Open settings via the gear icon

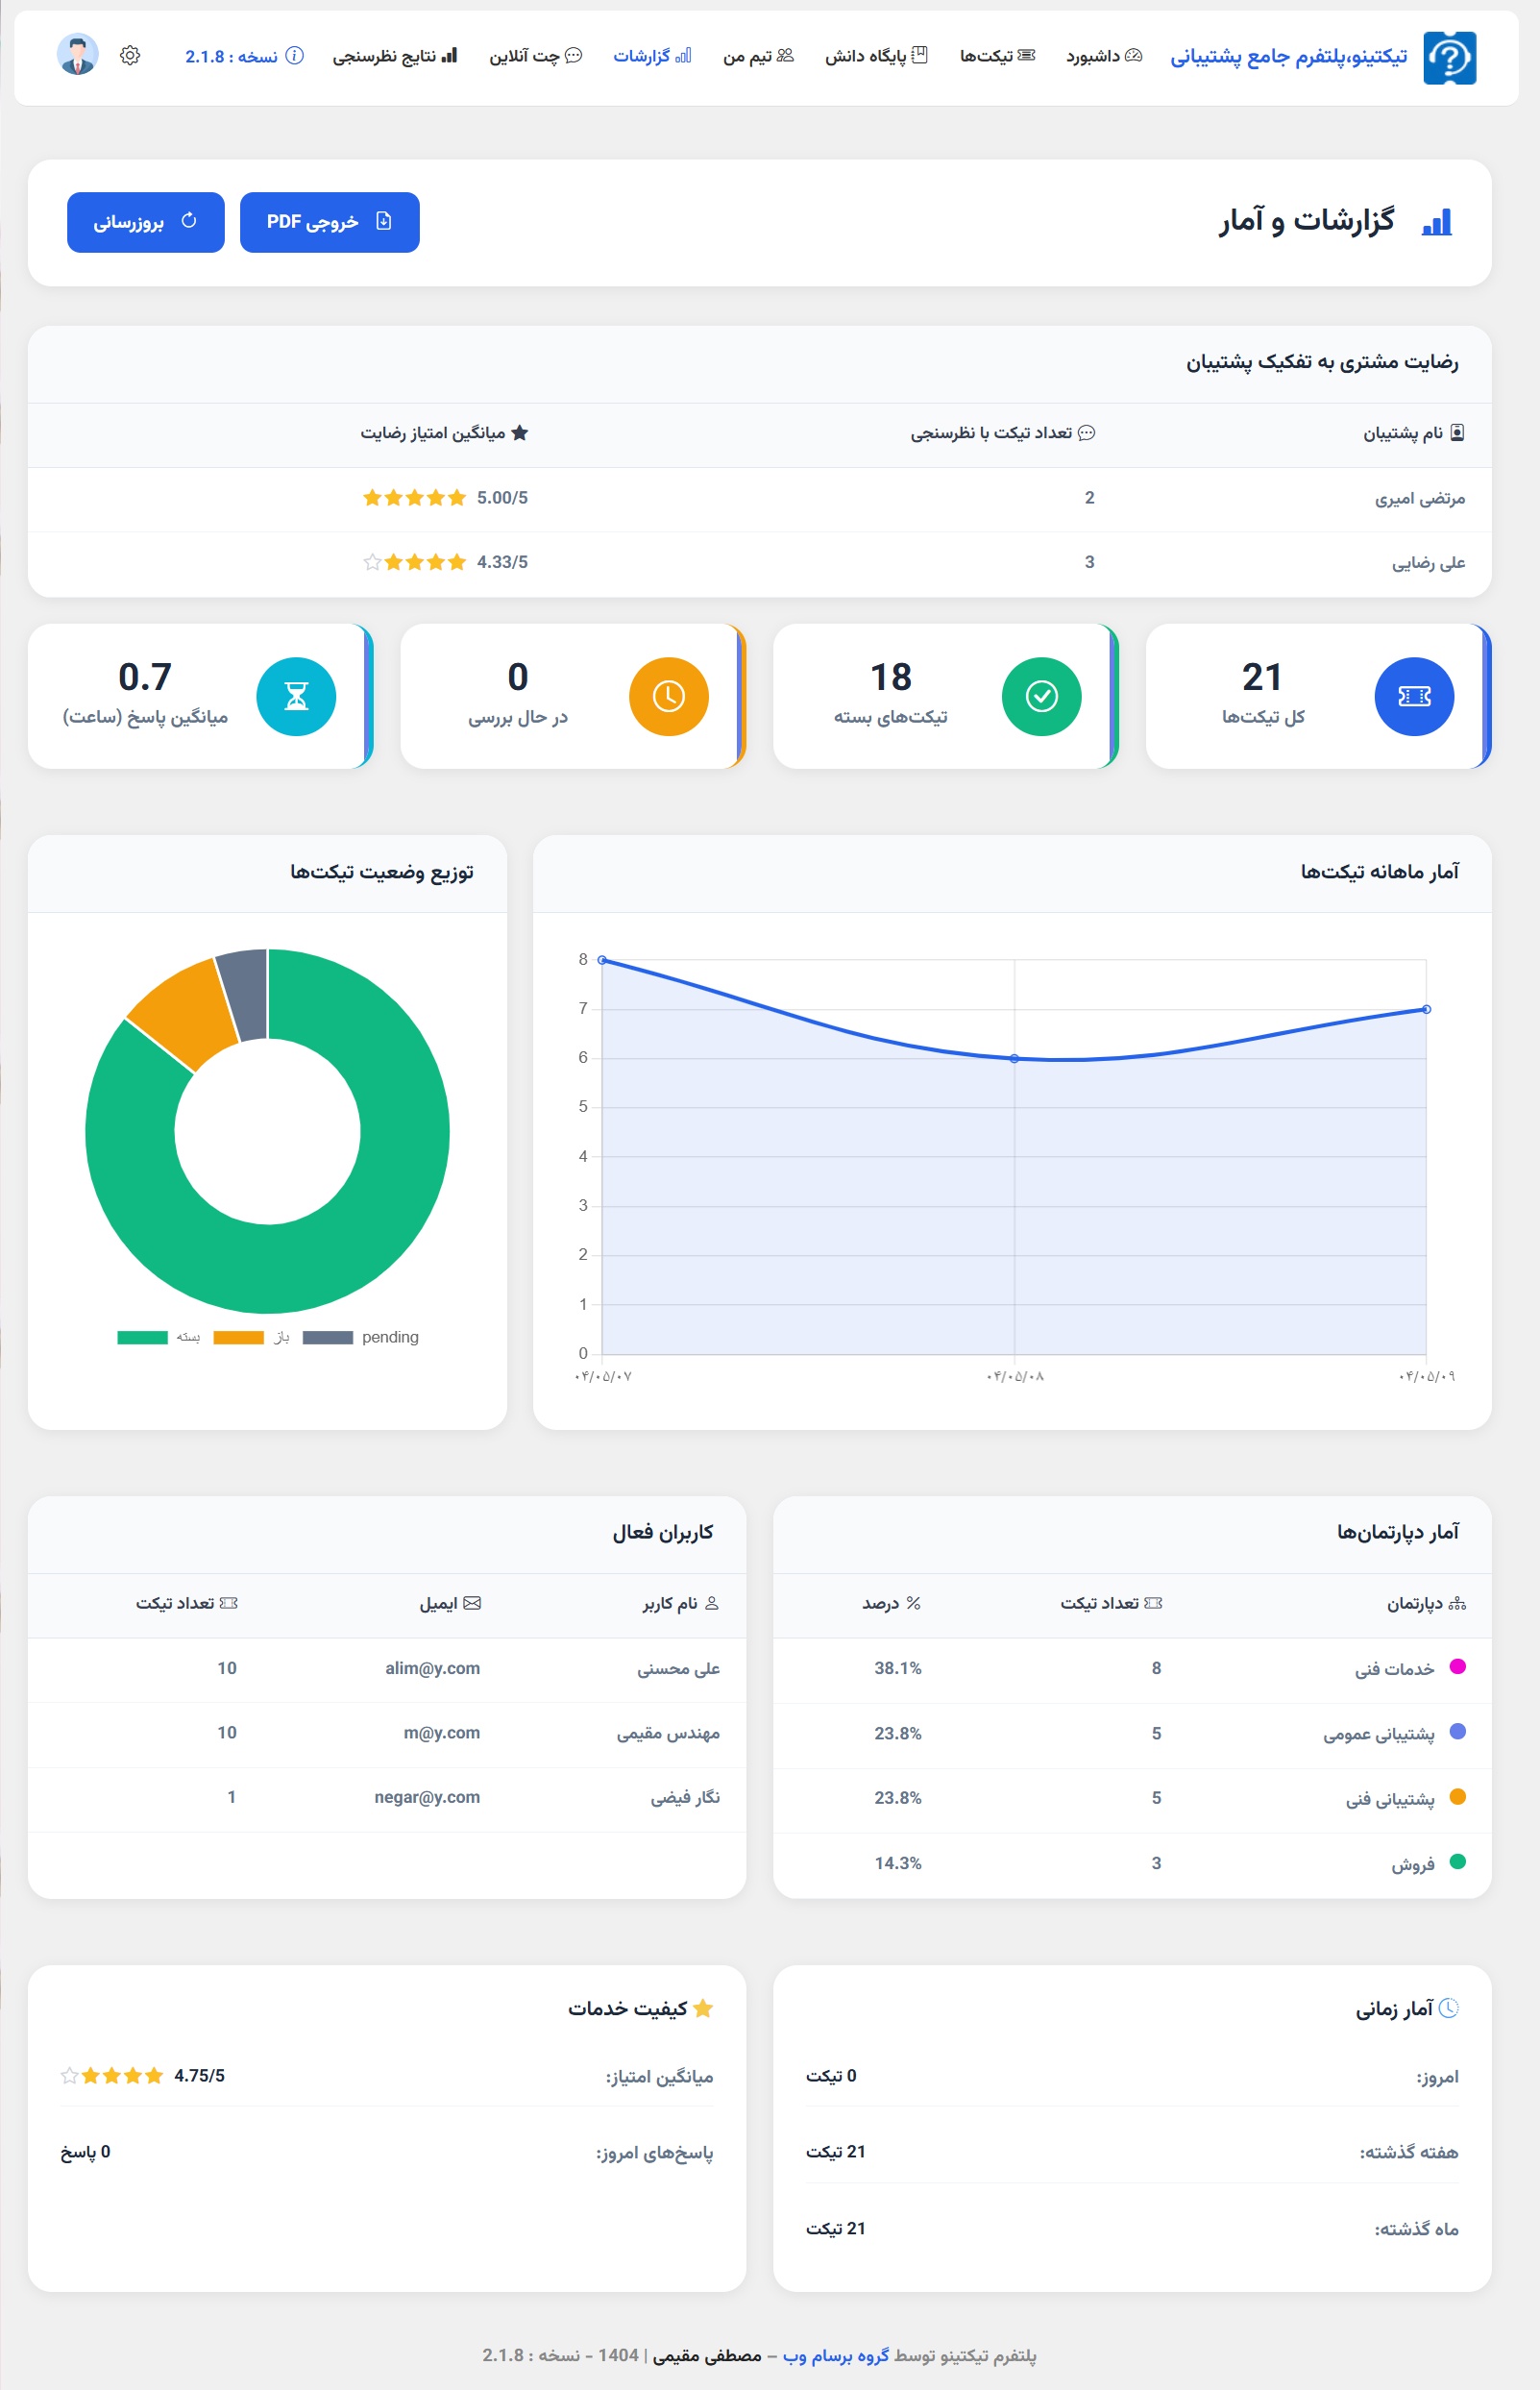tap(130, 56)
